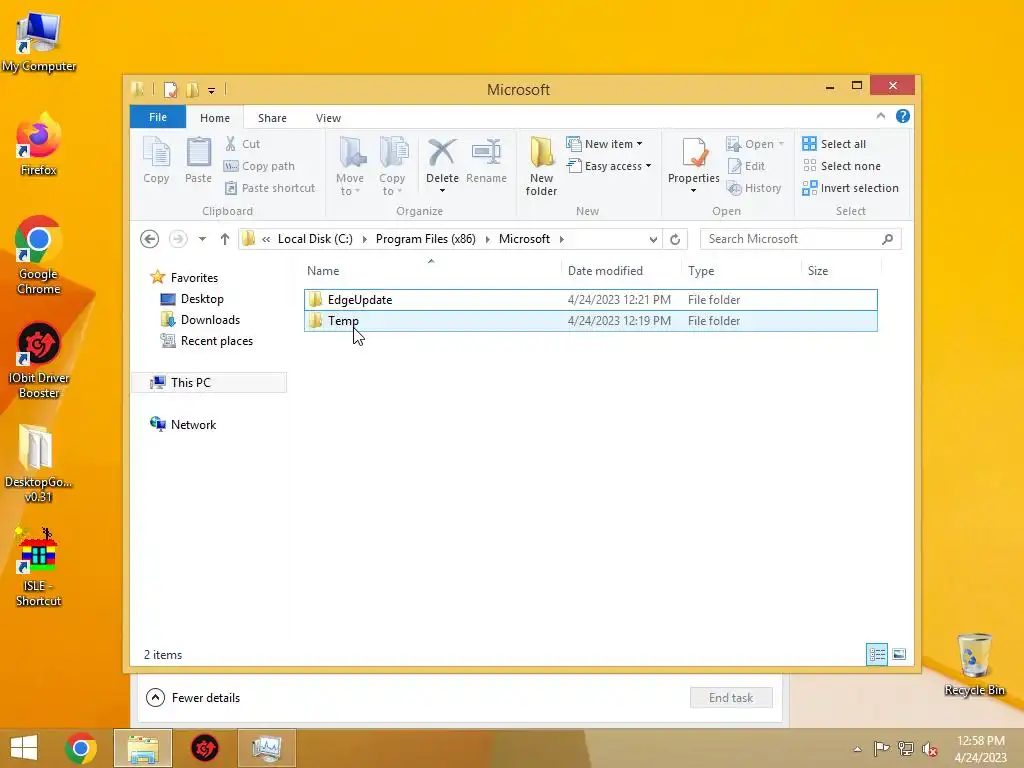Viewport: 1024px width, 768px height.
Task: Click the Paste ribbon button
Action: tap(199, 160)
